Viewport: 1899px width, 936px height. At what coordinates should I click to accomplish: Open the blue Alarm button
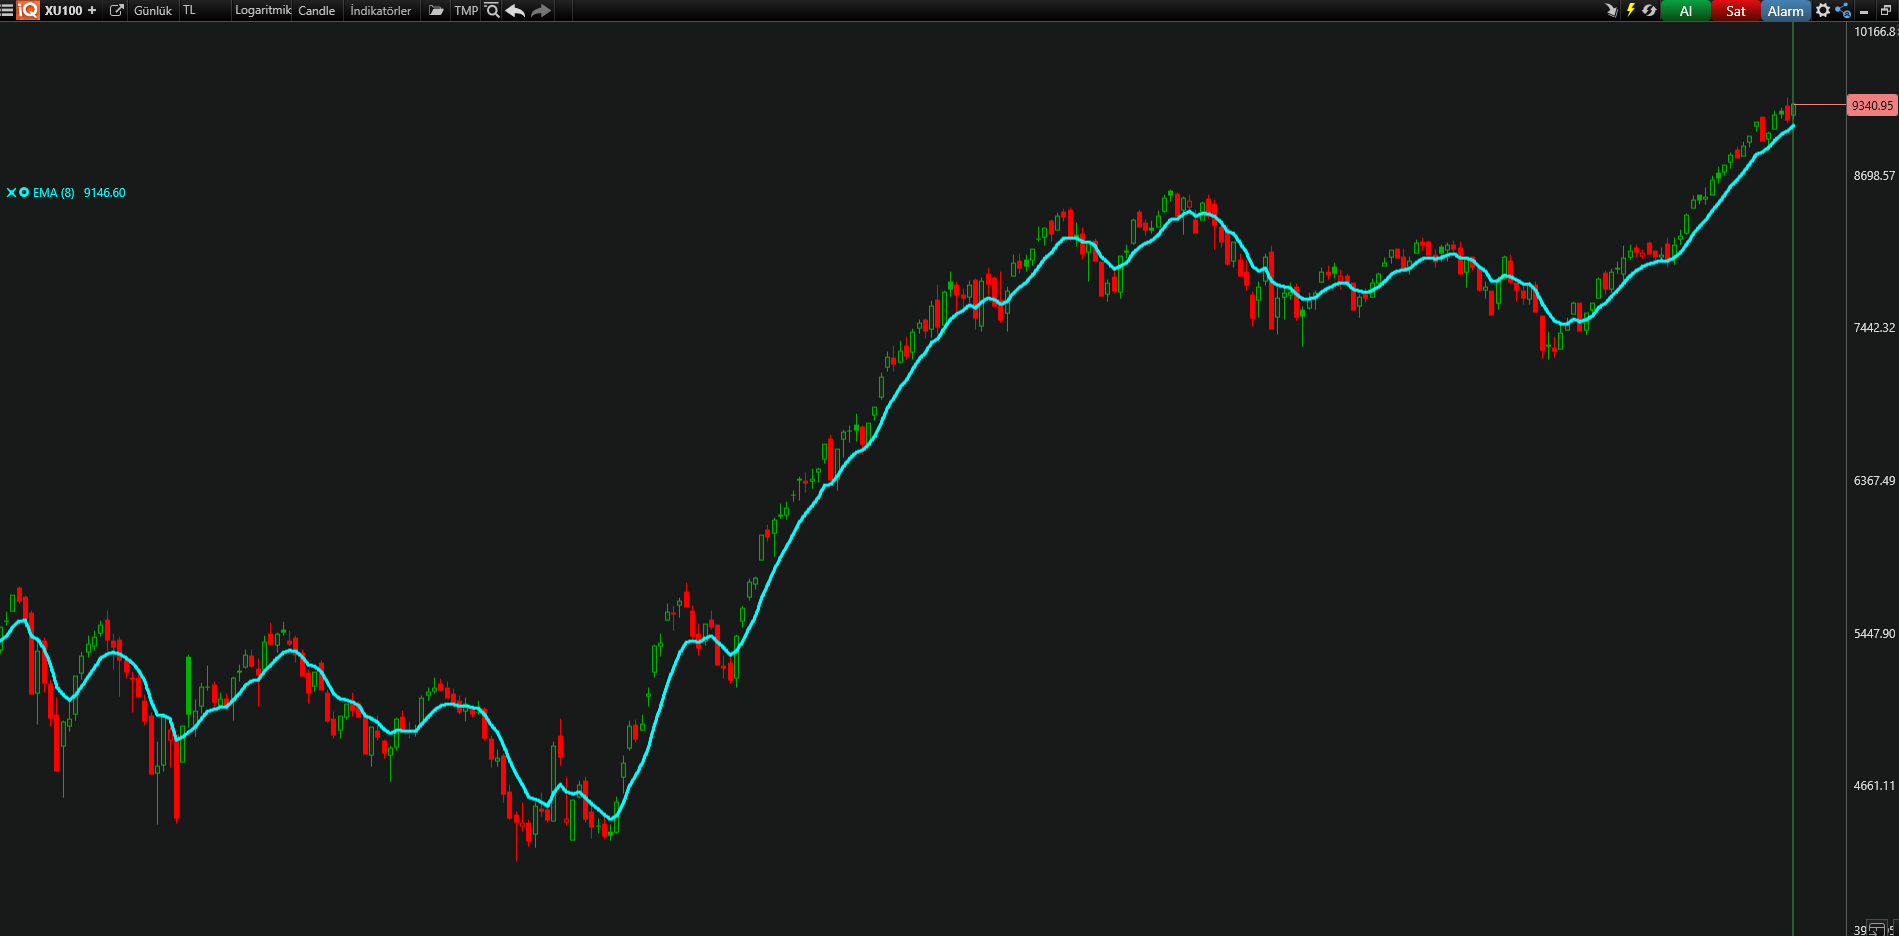(x=1786, y=10)
